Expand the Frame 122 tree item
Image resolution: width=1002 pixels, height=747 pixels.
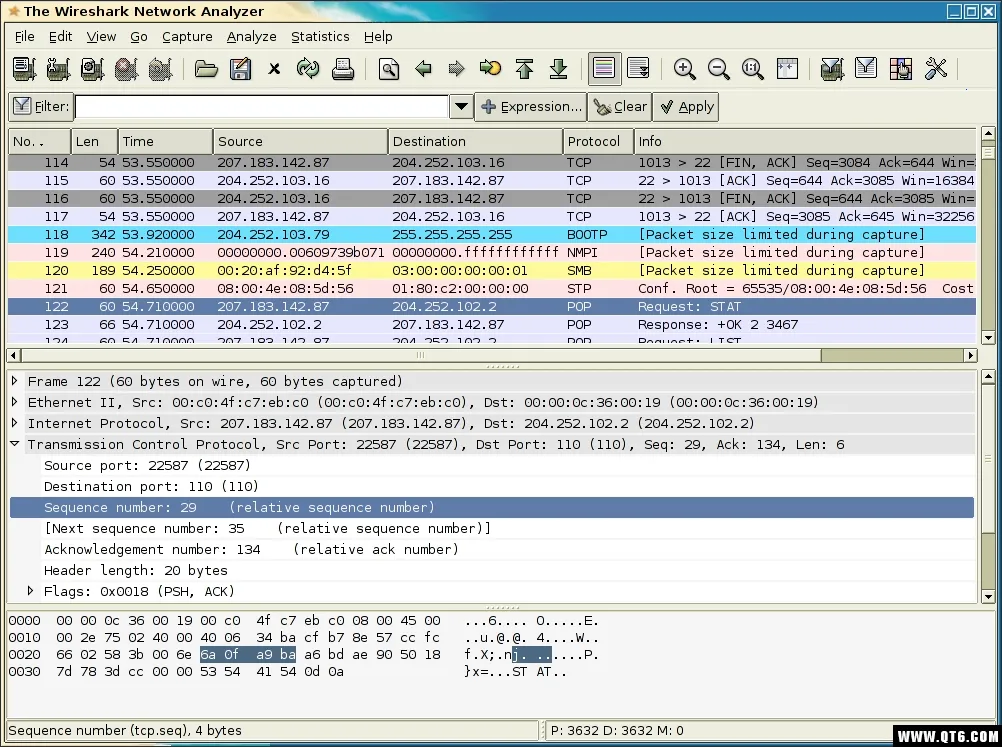click(x=13, y=381)
